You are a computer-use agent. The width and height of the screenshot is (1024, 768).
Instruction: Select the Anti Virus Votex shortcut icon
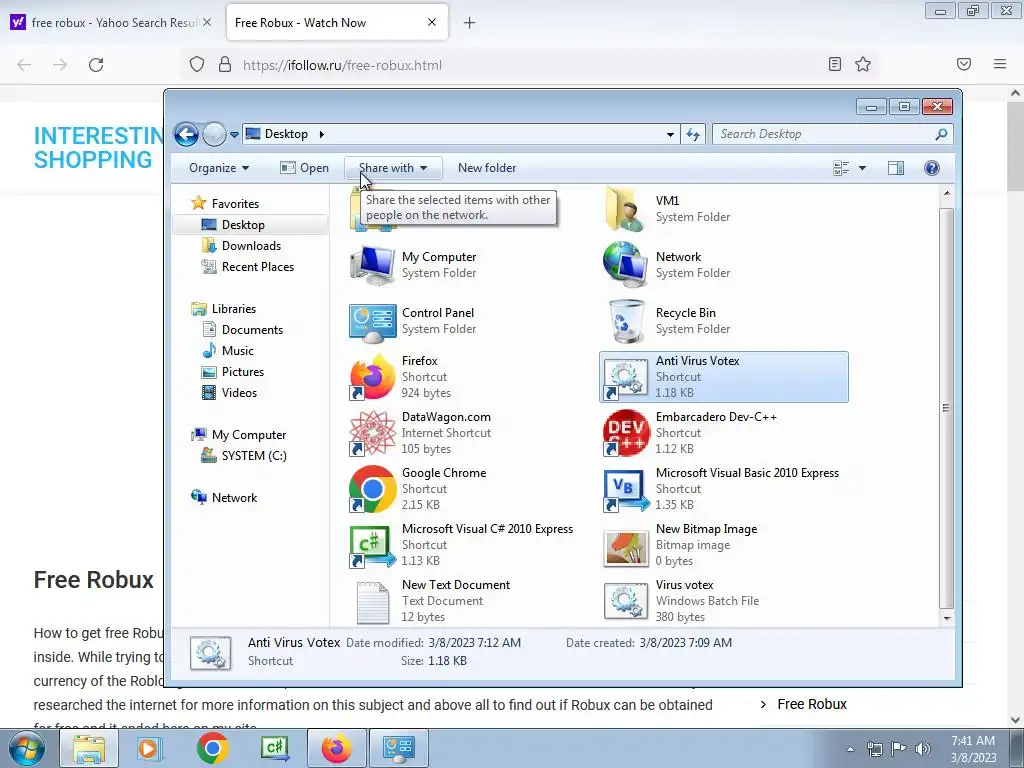[625, 377]
